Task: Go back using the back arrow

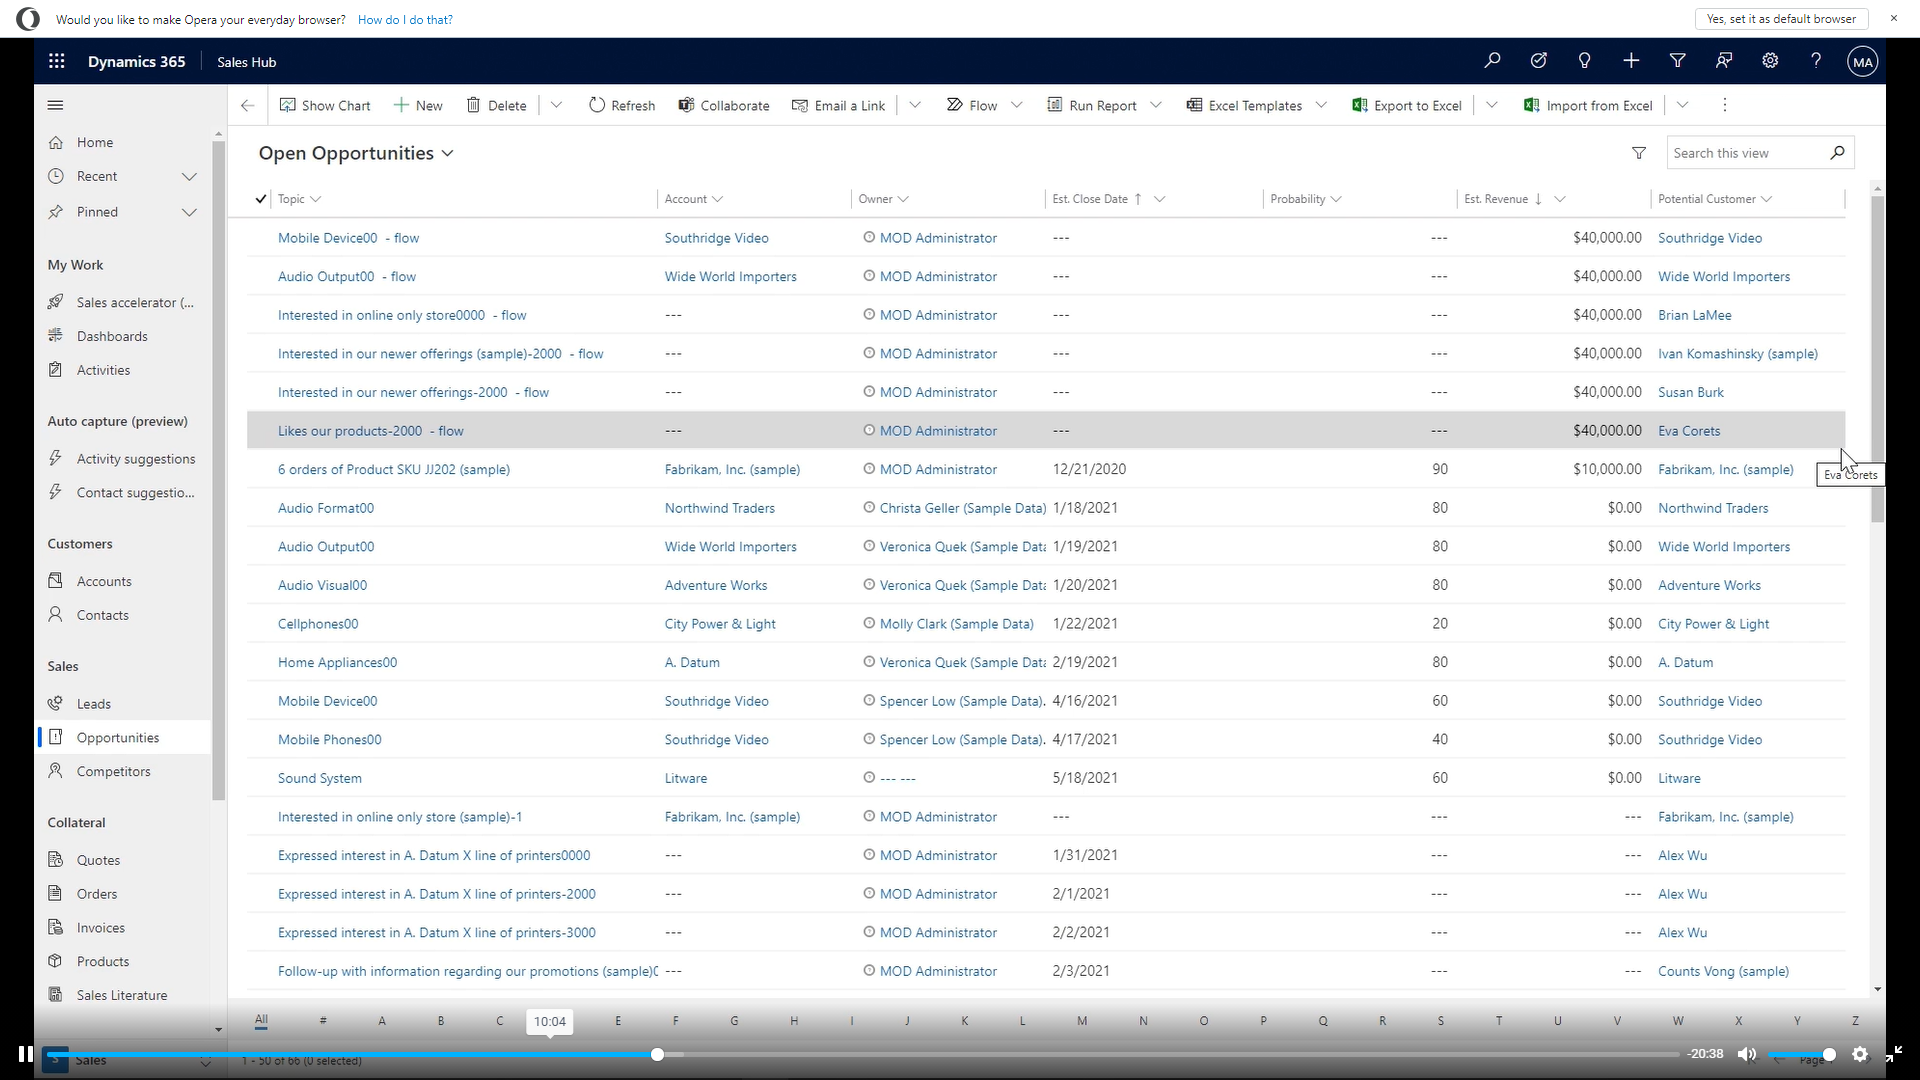Action: coord(247,105)
